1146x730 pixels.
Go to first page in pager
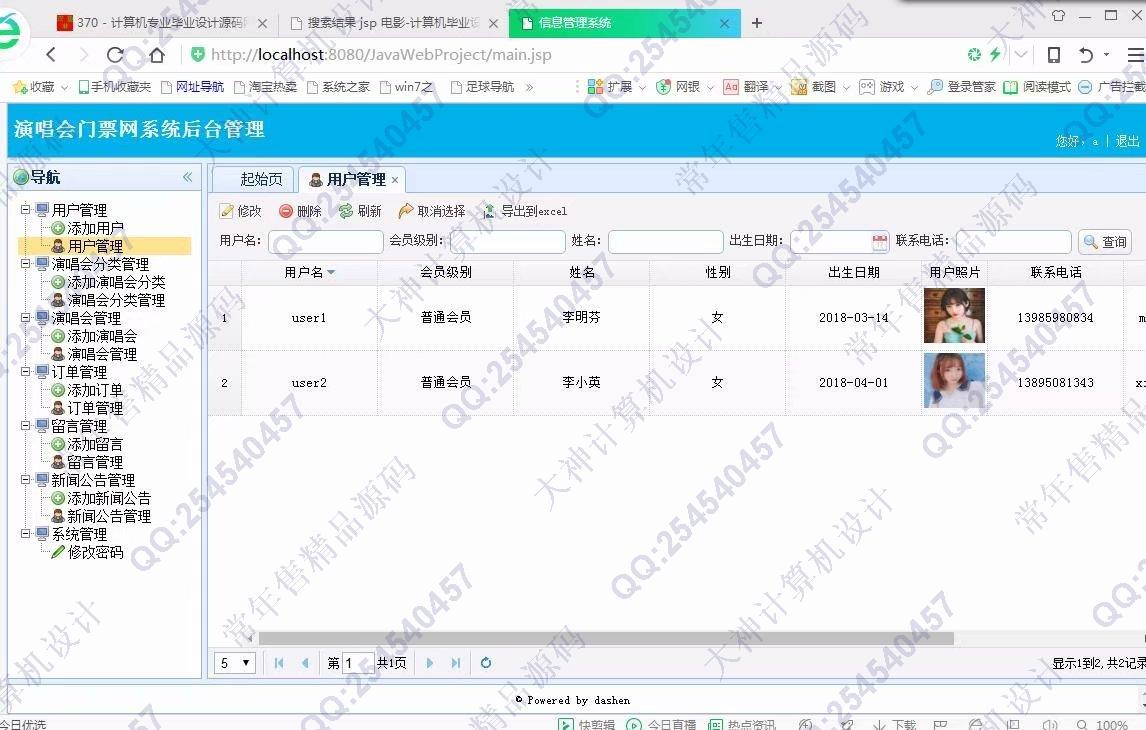(x=278, y=663)
